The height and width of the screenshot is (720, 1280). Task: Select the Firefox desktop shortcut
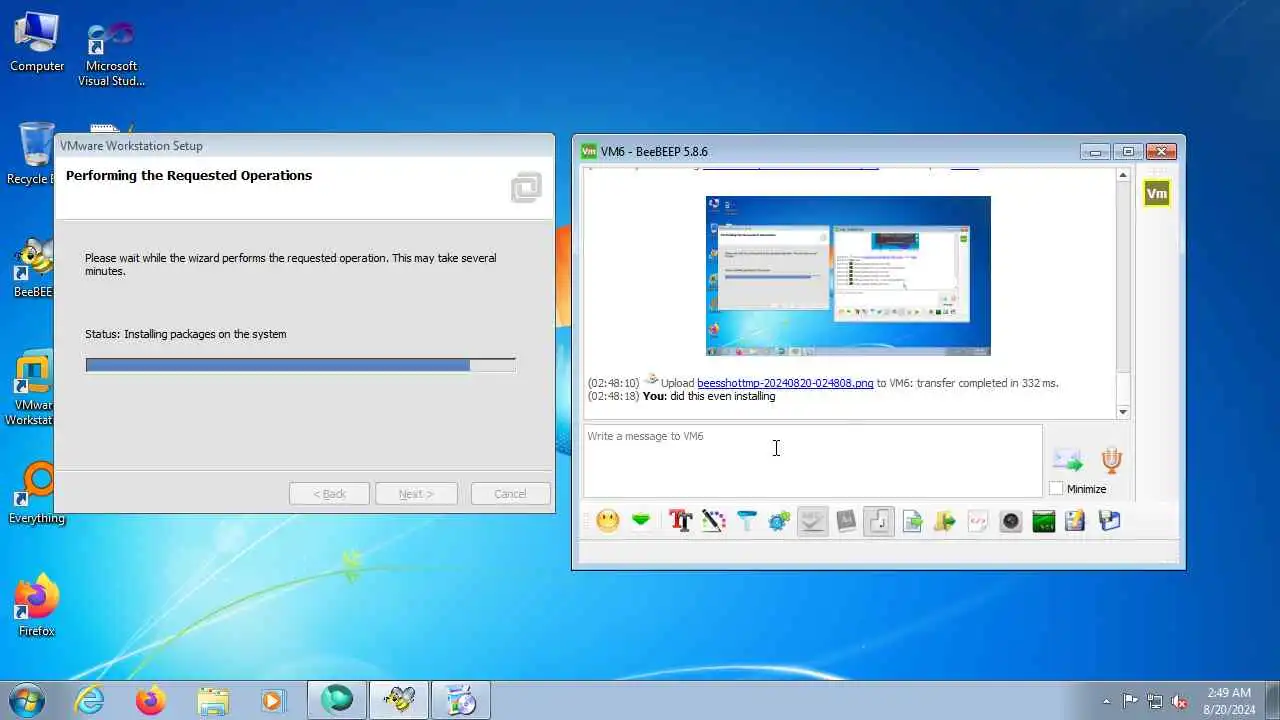[37, 605]
